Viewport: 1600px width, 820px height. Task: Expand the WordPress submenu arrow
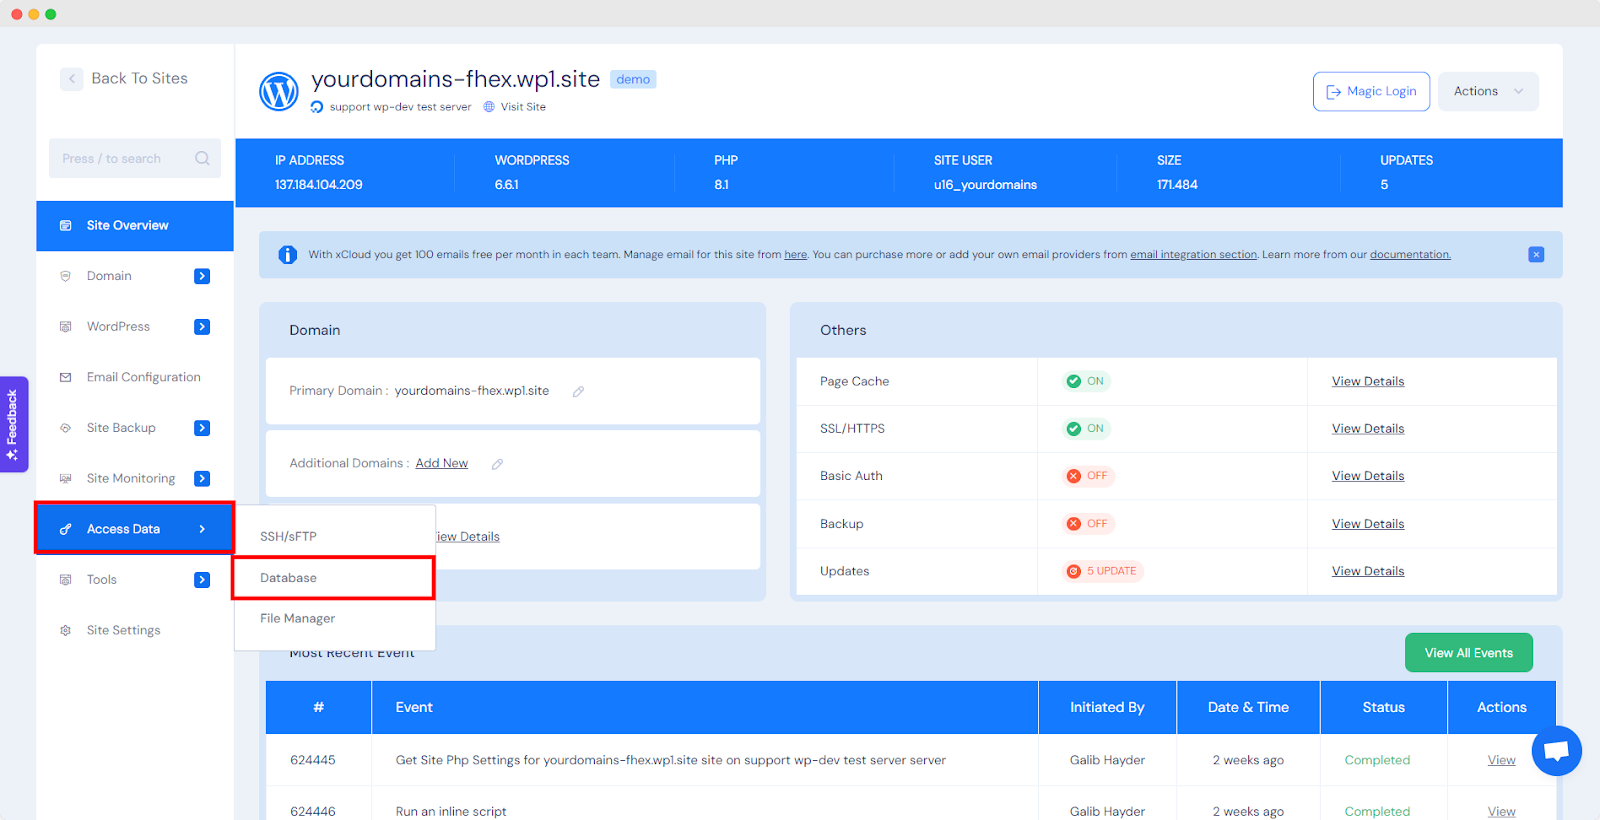(x=202, y=327)
